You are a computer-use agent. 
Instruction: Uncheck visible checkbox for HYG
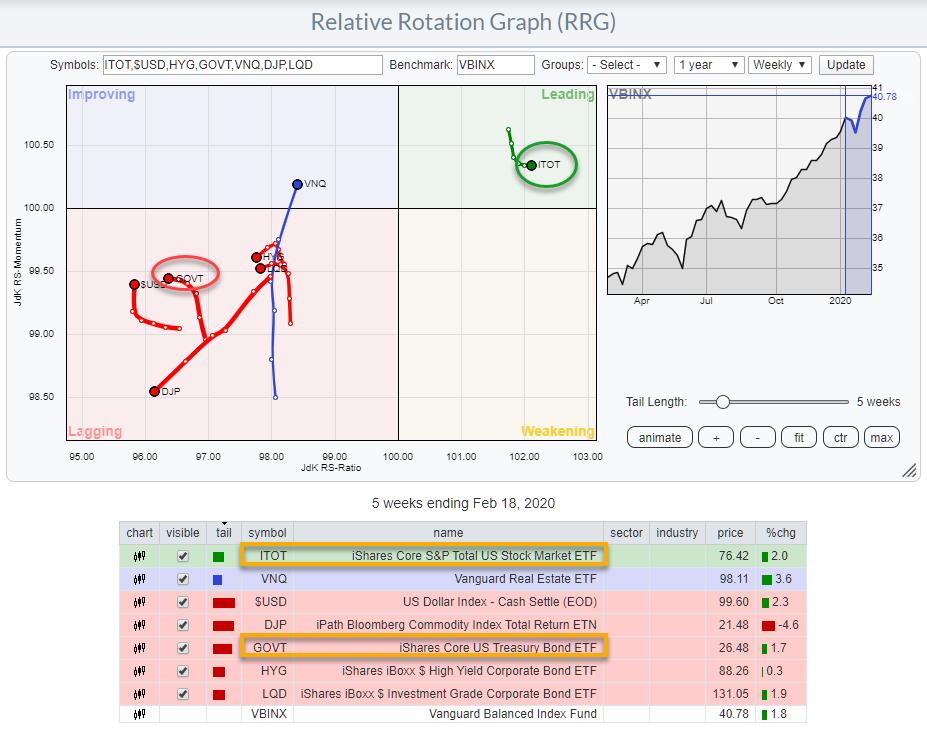pyautogui.click(x=183, y=671)
